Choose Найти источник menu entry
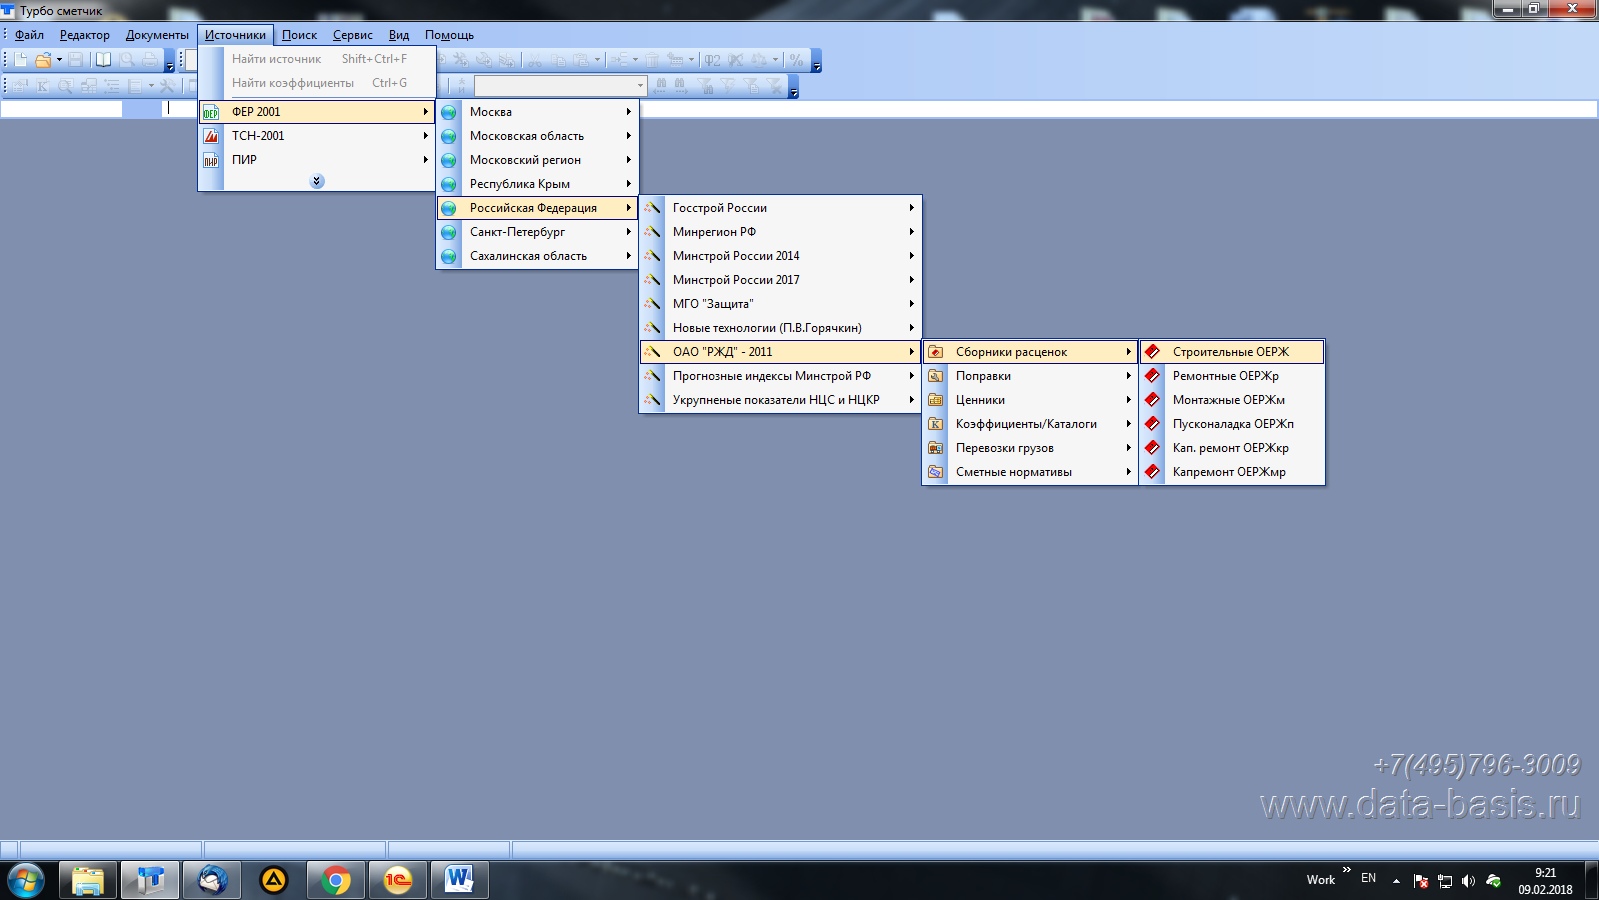1599x900 pixels. tap(317, 59)
